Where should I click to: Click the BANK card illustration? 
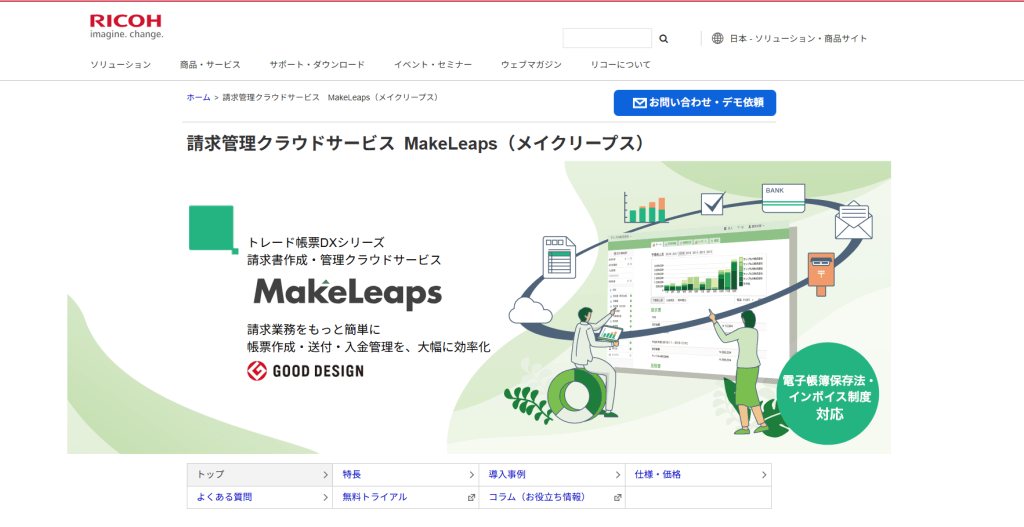pyautogui.click(x=783, y=197)
